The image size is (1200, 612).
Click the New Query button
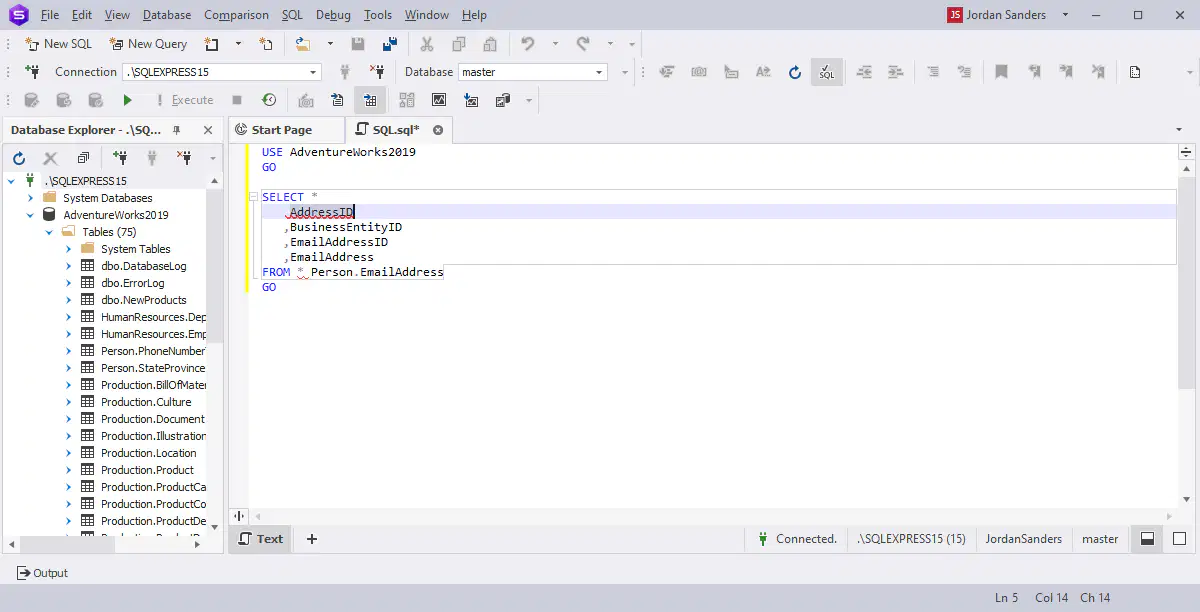coord(148,44)
